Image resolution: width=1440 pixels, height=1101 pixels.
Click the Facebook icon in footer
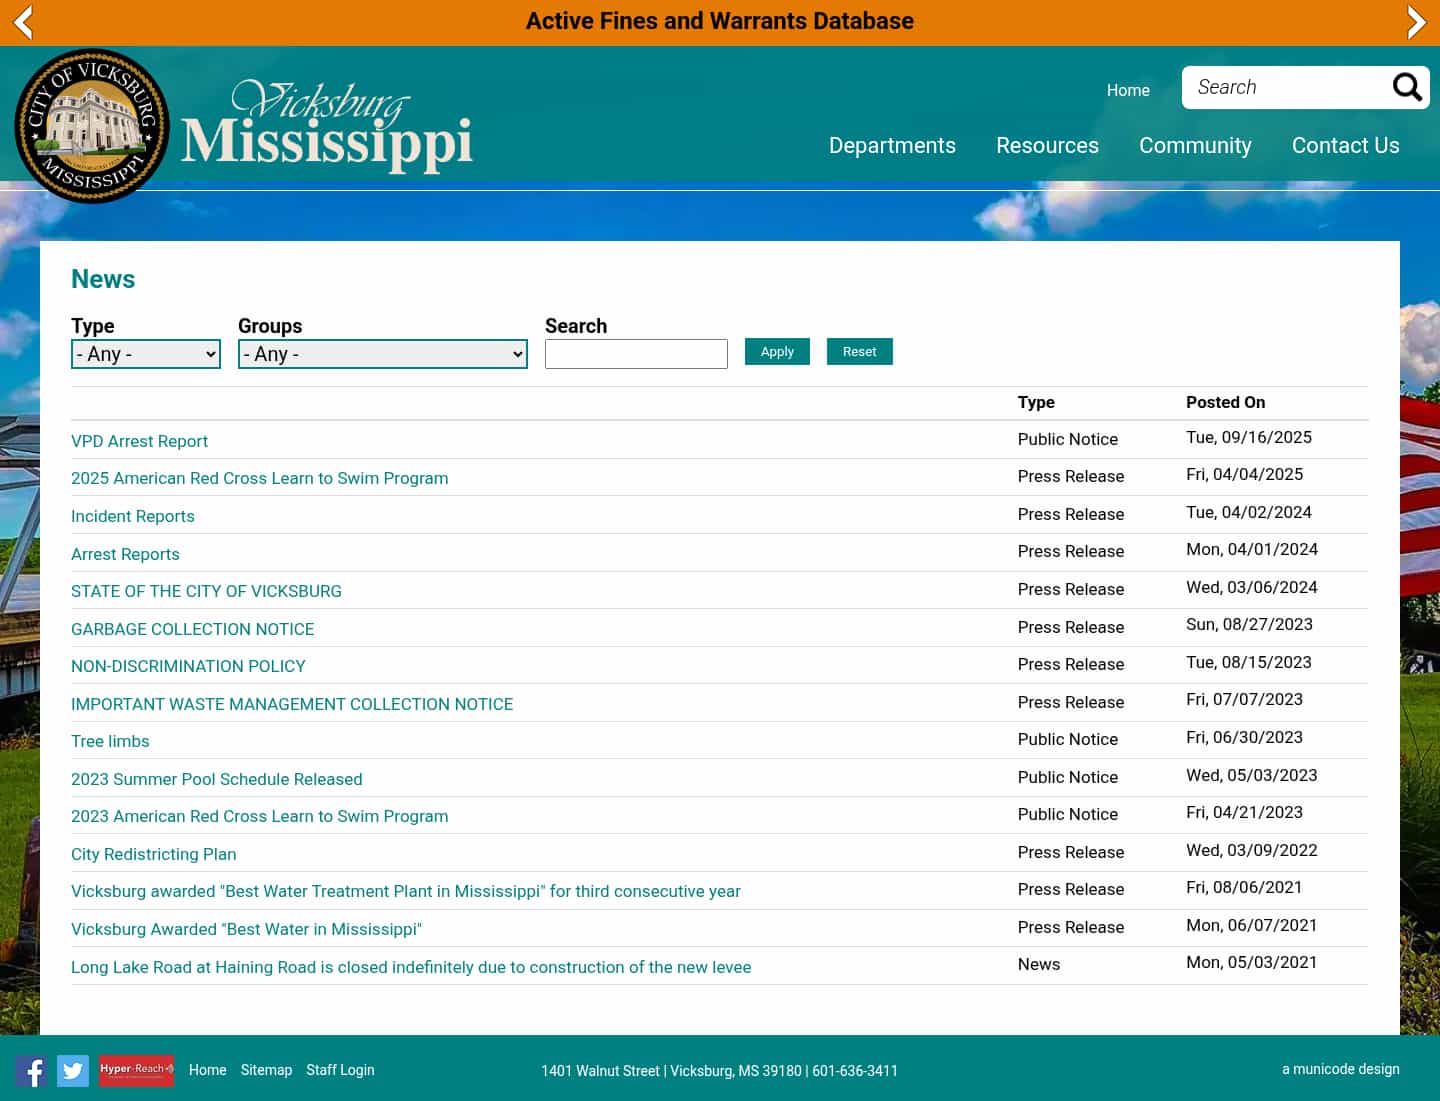click(x=31, y=1071)
